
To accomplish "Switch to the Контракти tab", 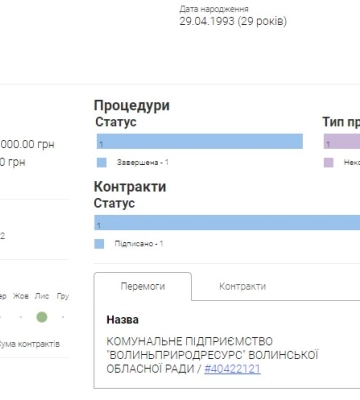I will pos(242,286).
